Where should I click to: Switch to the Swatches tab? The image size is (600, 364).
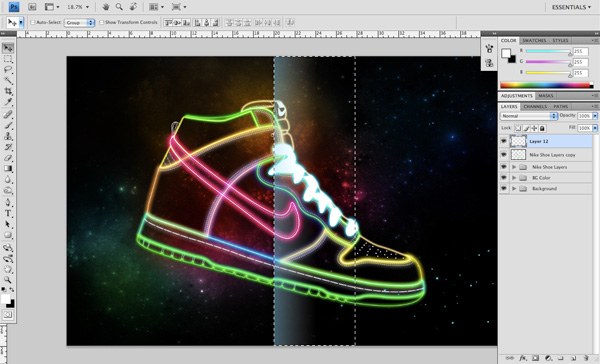tap(534, 41)
